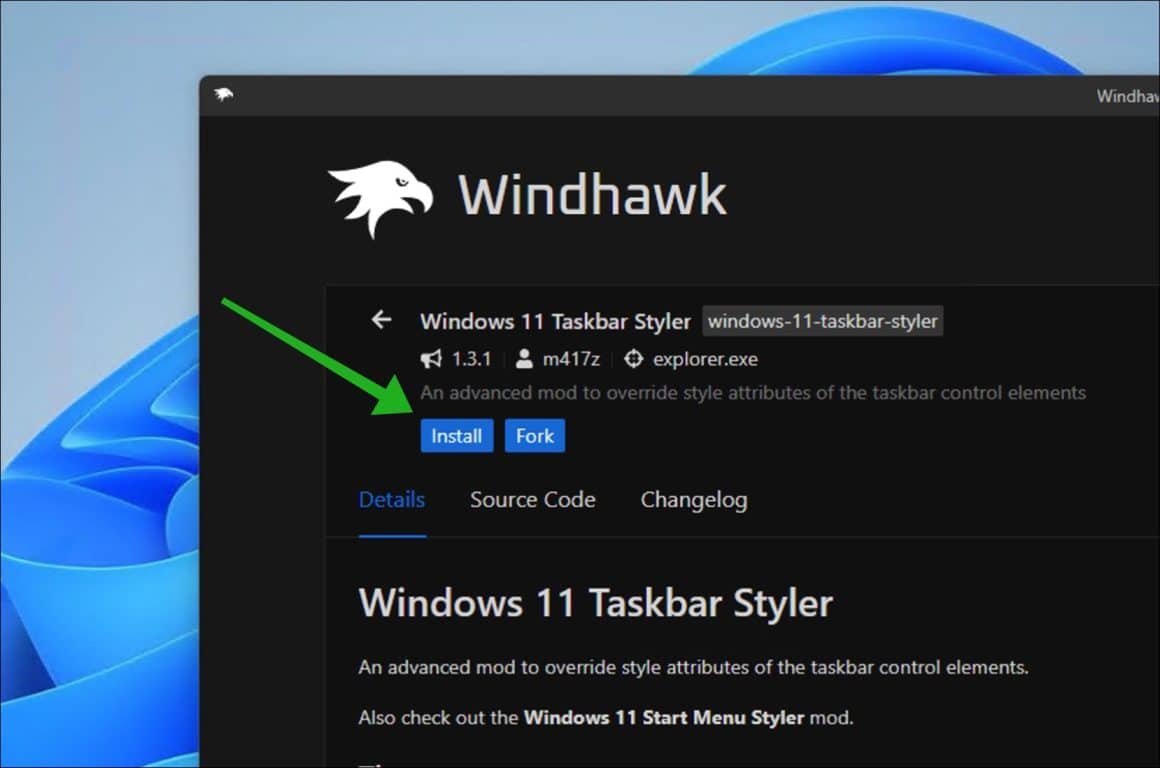Viewport: 1160px width, 768px height.
Task: Fork the Windows 11 Taskbar Styler mod
Action: 535,435
